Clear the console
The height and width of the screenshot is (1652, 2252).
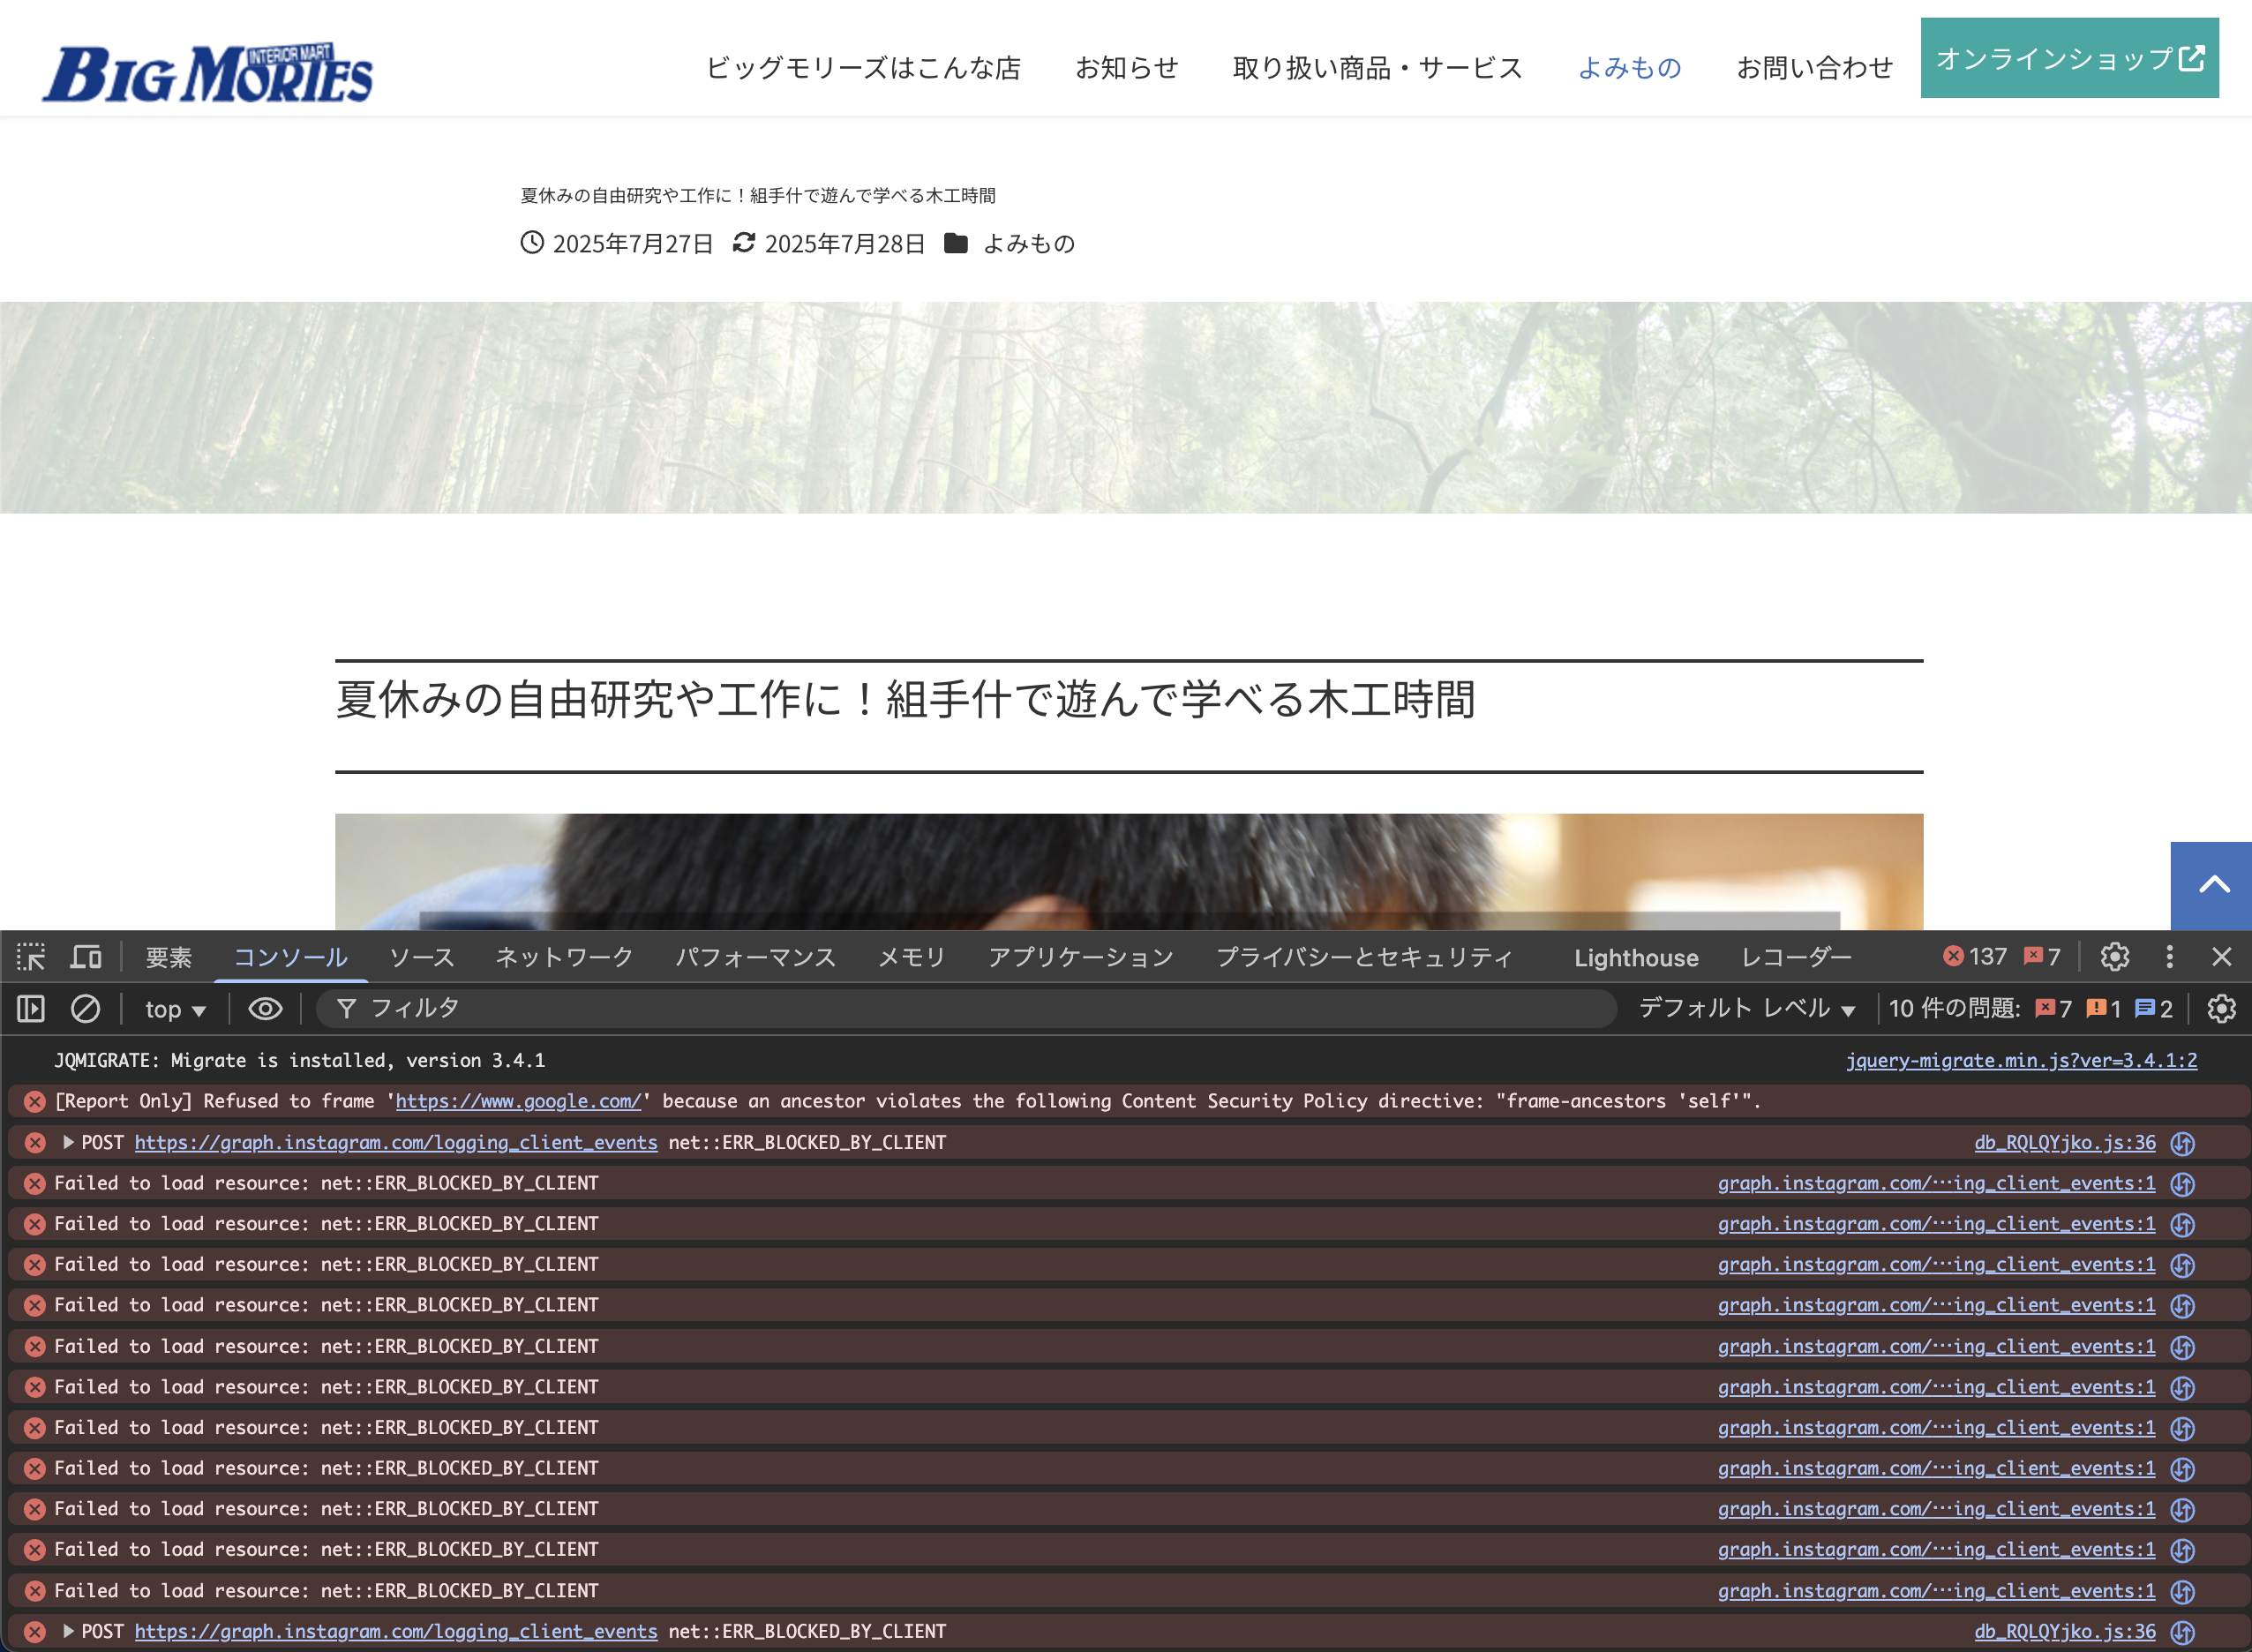85,1009
